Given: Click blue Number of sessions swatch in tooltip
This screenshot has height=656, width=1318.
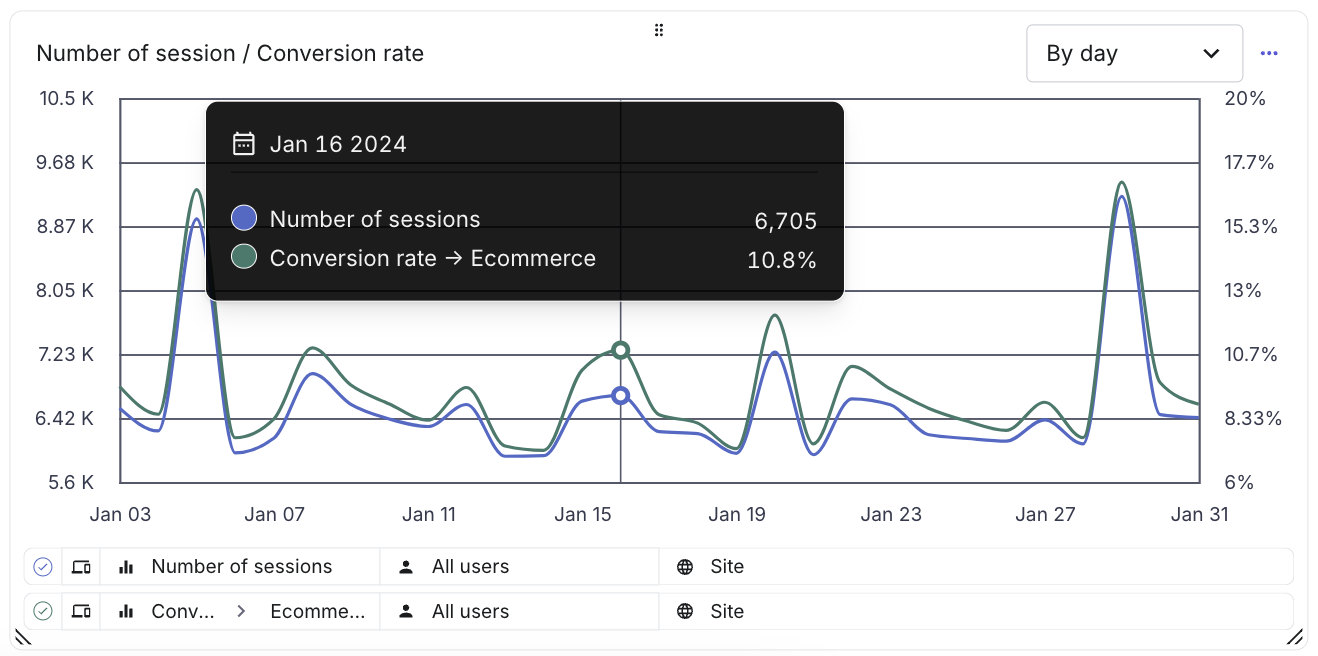Looking at the screenshot, I should [x=244, y=219].
